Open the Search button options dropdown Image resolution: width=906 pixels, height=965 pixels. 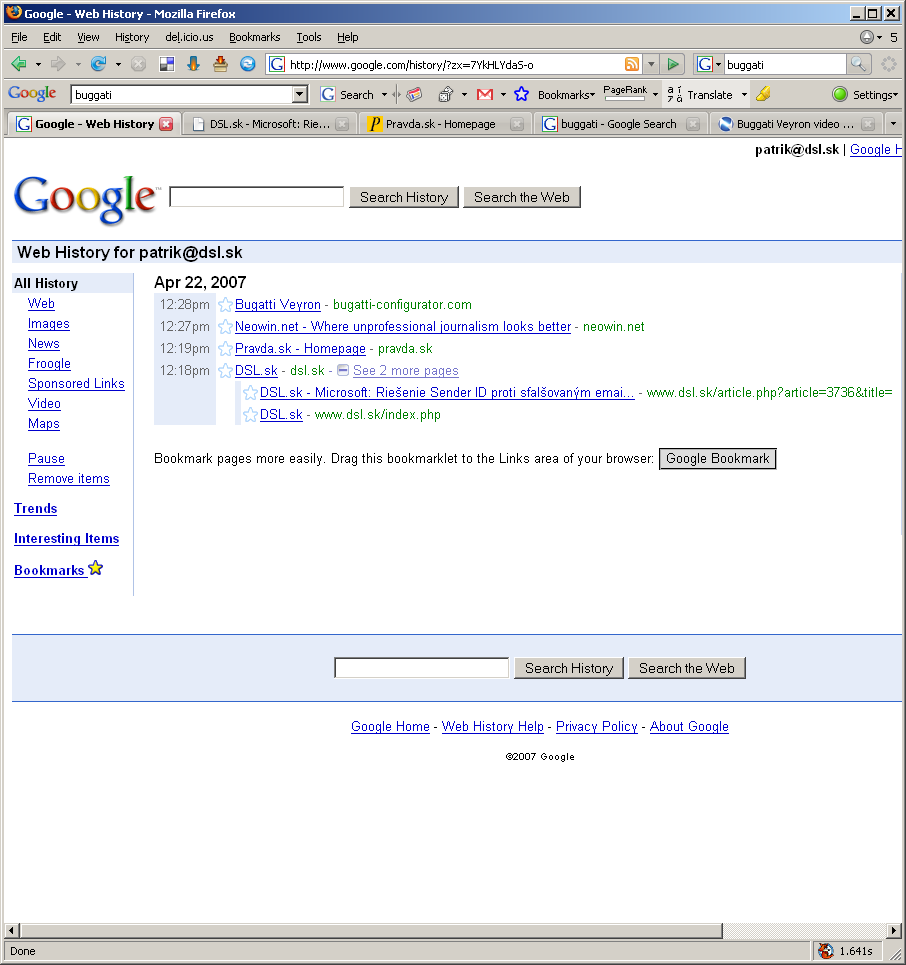tap(385, 95)
